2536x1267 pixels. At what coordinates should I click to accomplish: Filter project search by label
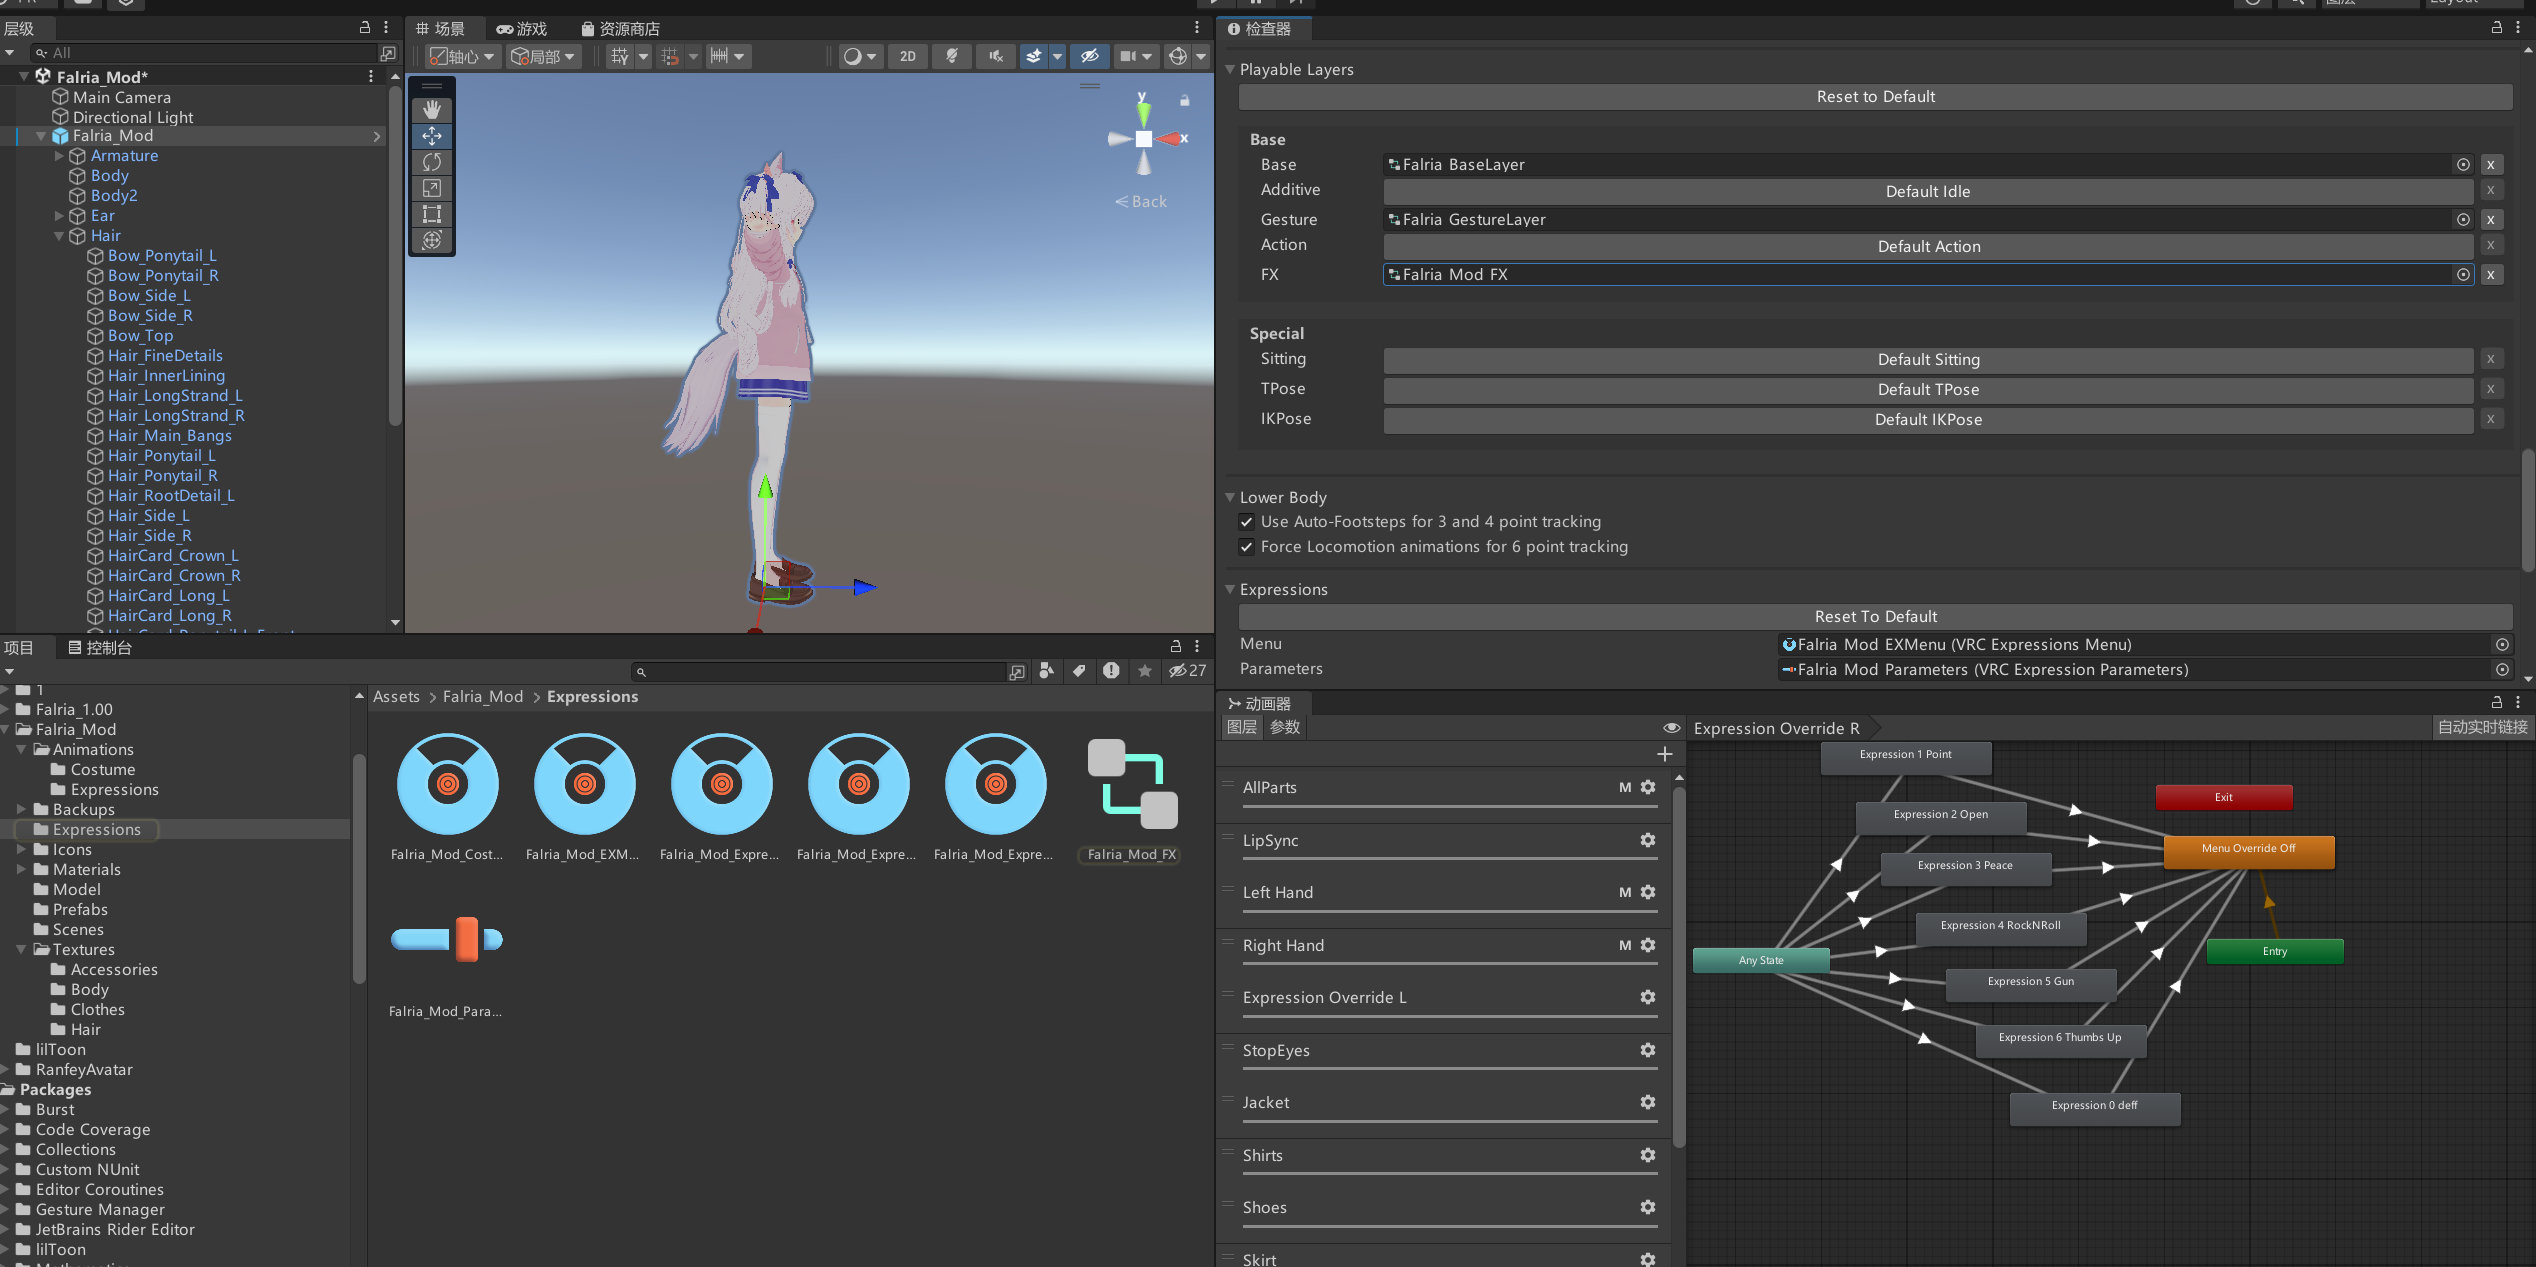1079,671
